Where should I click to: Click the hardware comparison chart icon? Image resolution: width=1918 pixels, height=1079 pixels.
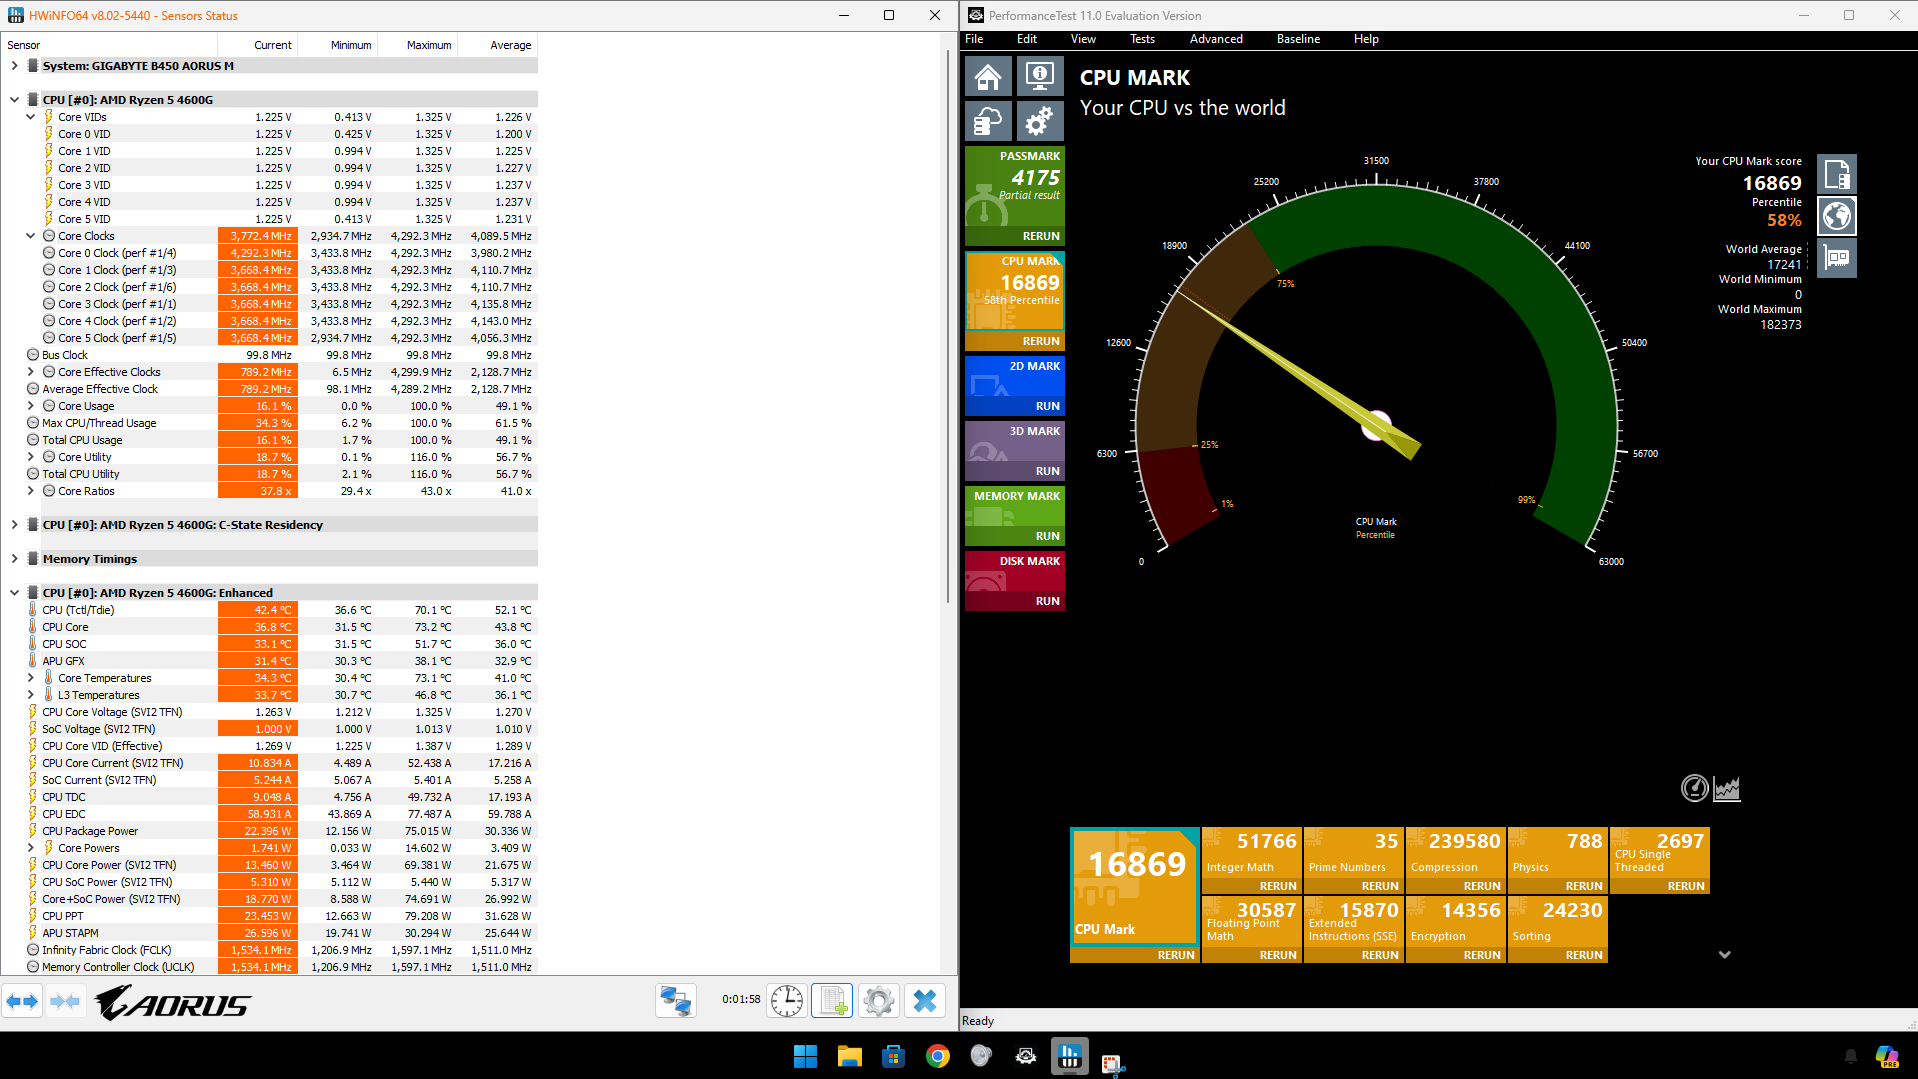point(1837,258)
